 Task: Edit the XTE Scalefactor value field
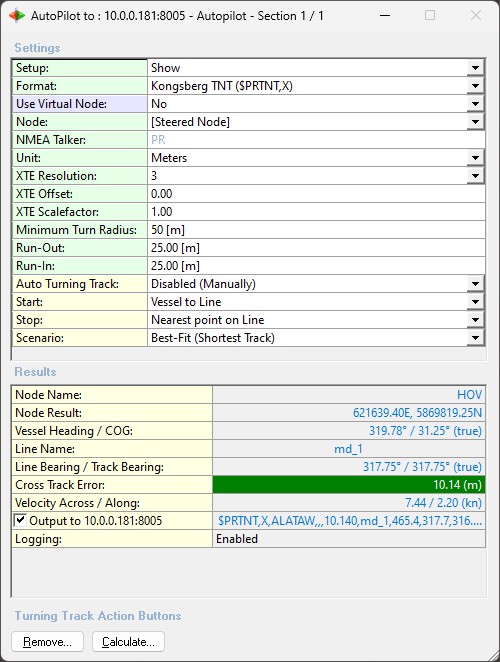316,212
